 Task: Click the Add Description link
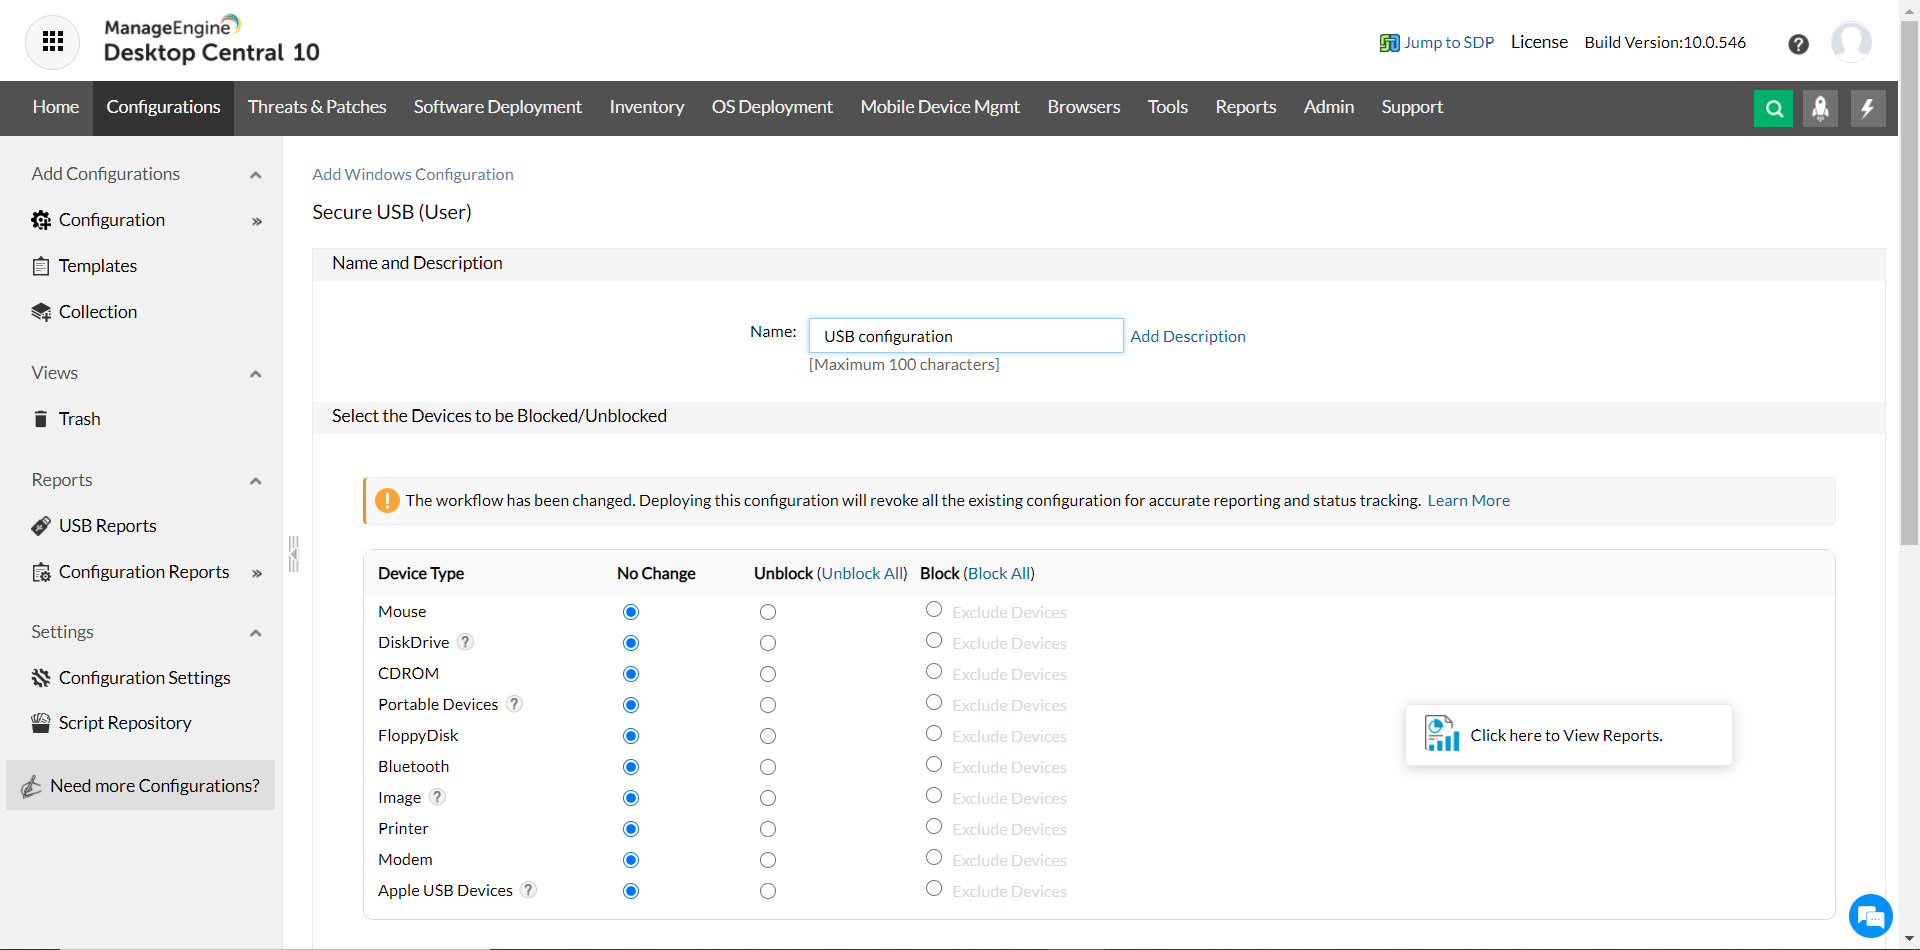pos(1187,336)
